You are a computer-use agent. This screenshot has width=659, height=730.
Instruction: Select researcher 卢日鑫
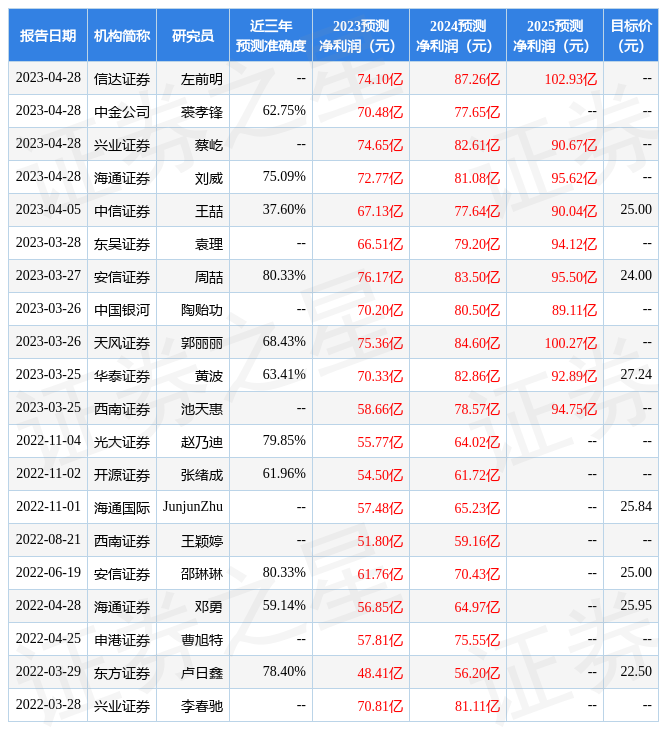pos(202,674)
